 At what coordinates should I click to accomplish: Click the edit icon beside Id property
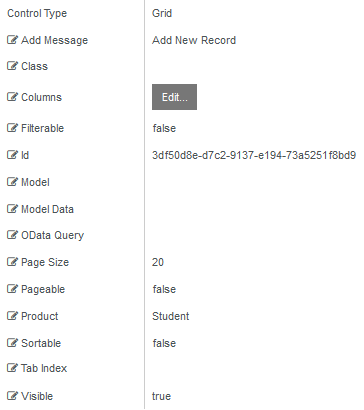point(12,155)
